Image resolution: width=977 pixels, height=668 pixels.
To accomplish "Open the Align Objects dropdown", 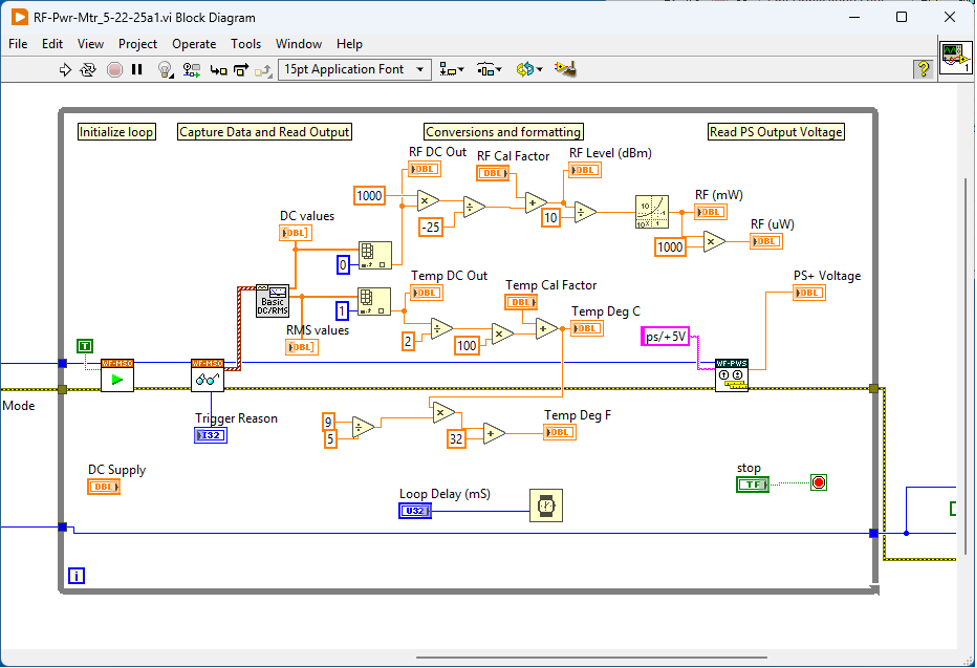I will [x=452, y=70].
